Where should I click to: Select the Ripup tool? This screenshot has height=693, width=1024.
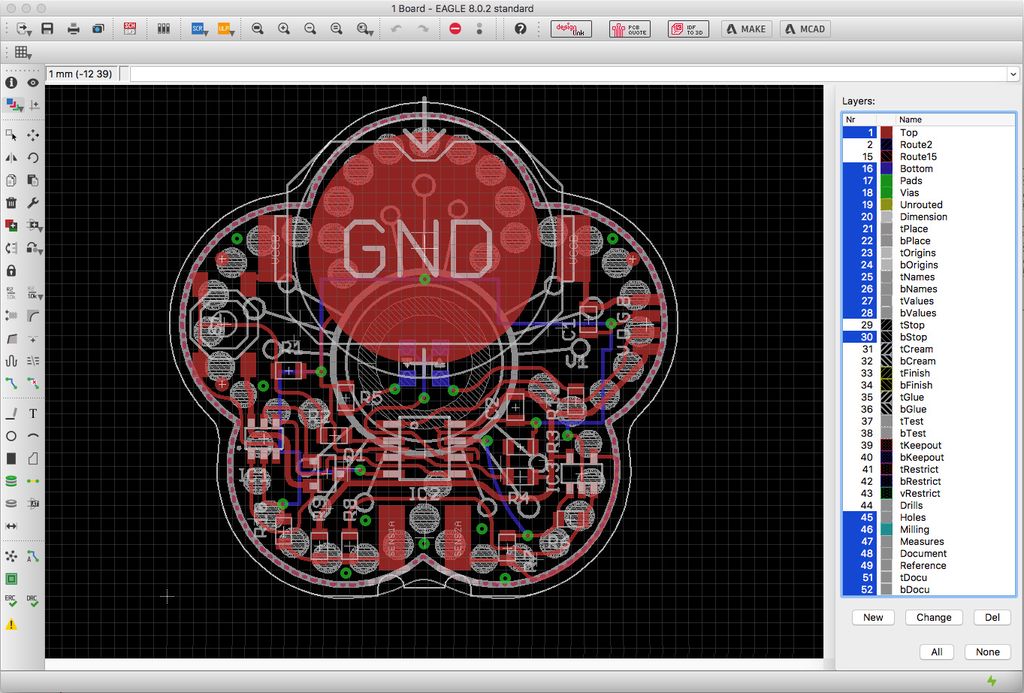pos(33,383)
